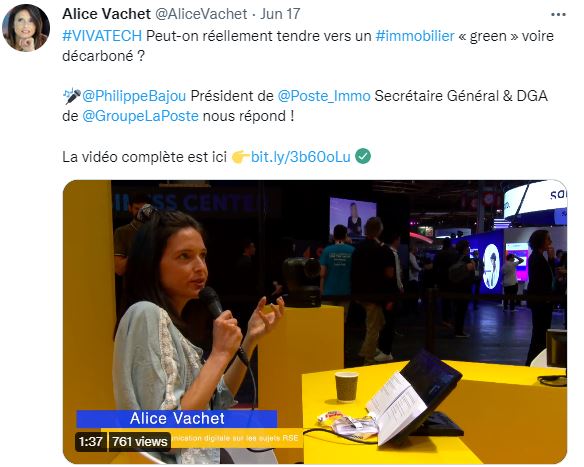The height and width of the screenshot is (467, 584).
Task: Click the microphone emoji before @PhilippeBajou
Action: pyautogui.click(x=72, y=96)
